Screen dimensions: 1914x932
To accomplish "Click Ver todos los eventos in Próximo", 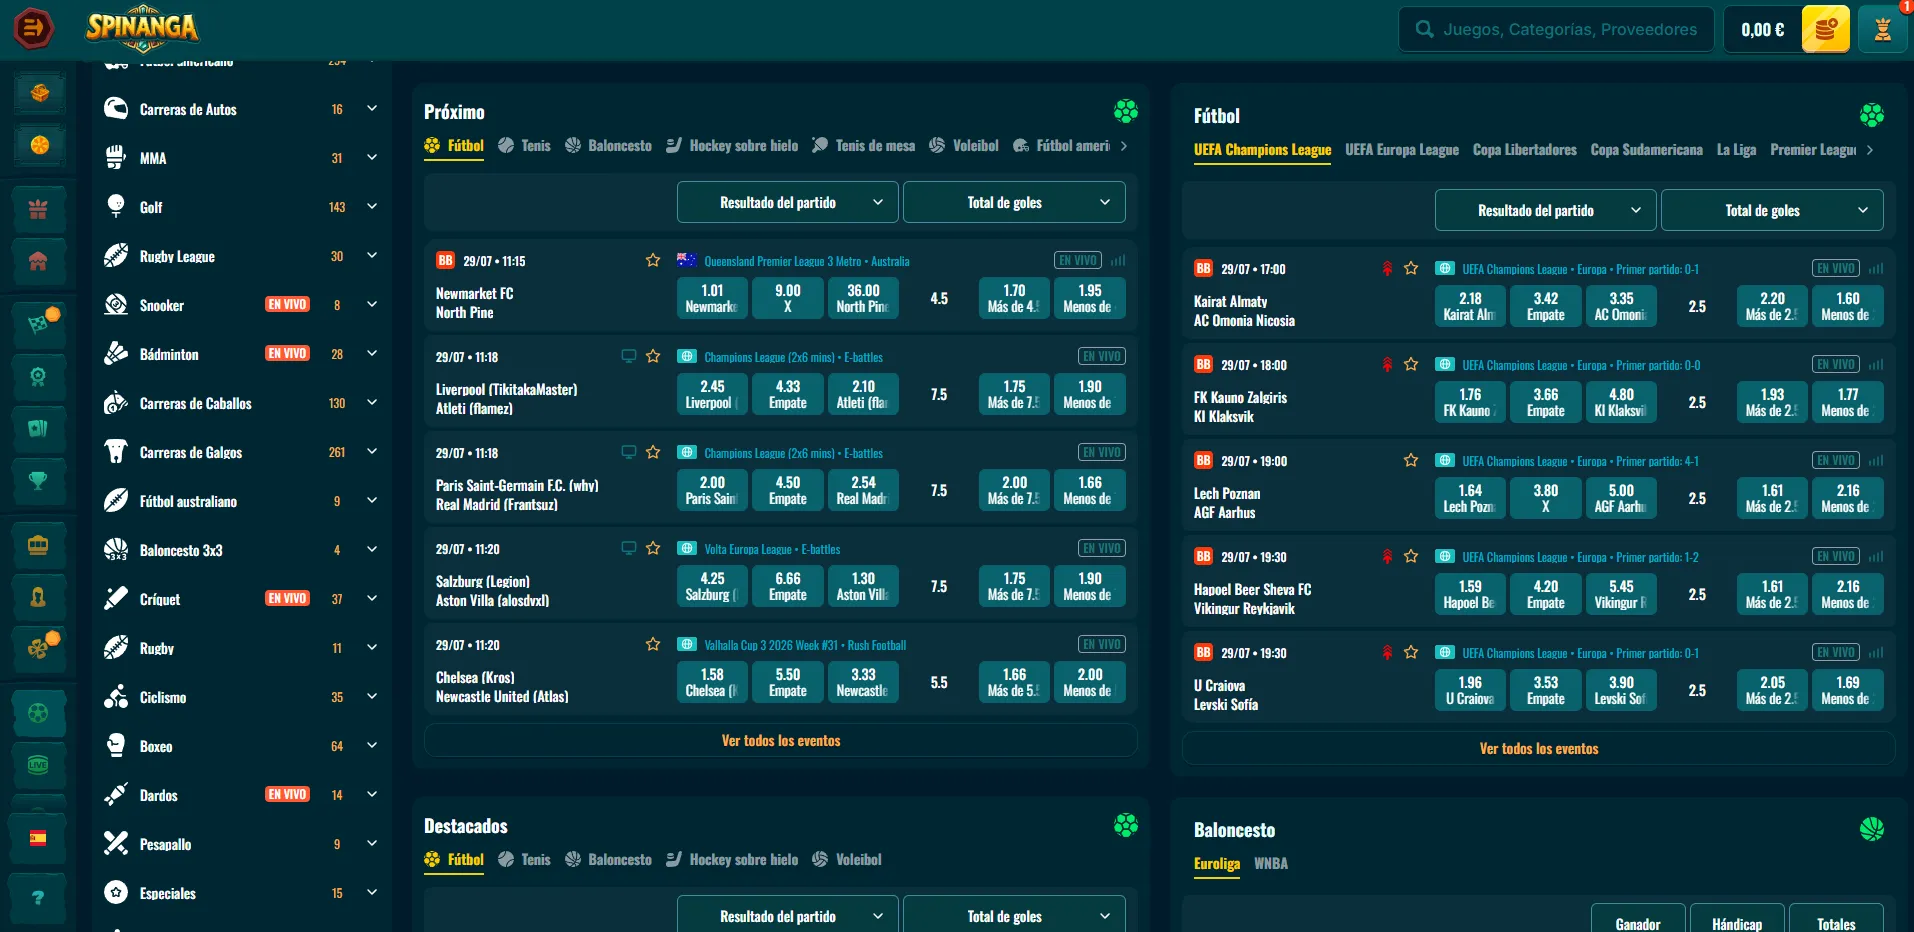I will [781, 740].
